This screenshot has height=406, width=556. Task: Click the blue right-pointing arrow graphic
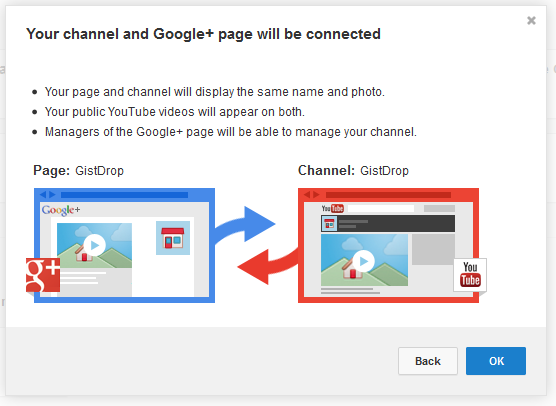[245, 225]
